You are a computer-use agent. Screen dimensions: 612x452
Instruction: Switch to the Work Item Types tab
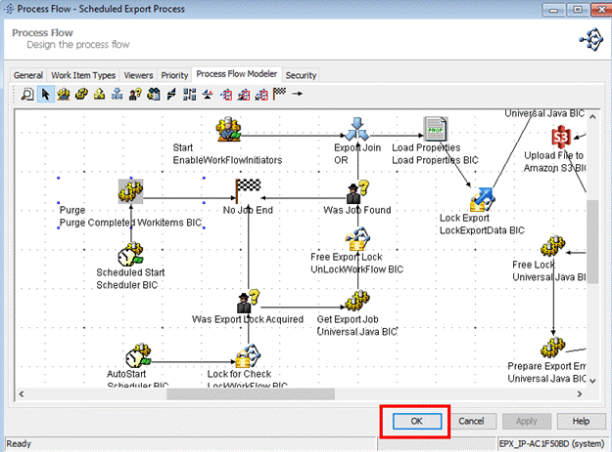(x=83, y=75)
